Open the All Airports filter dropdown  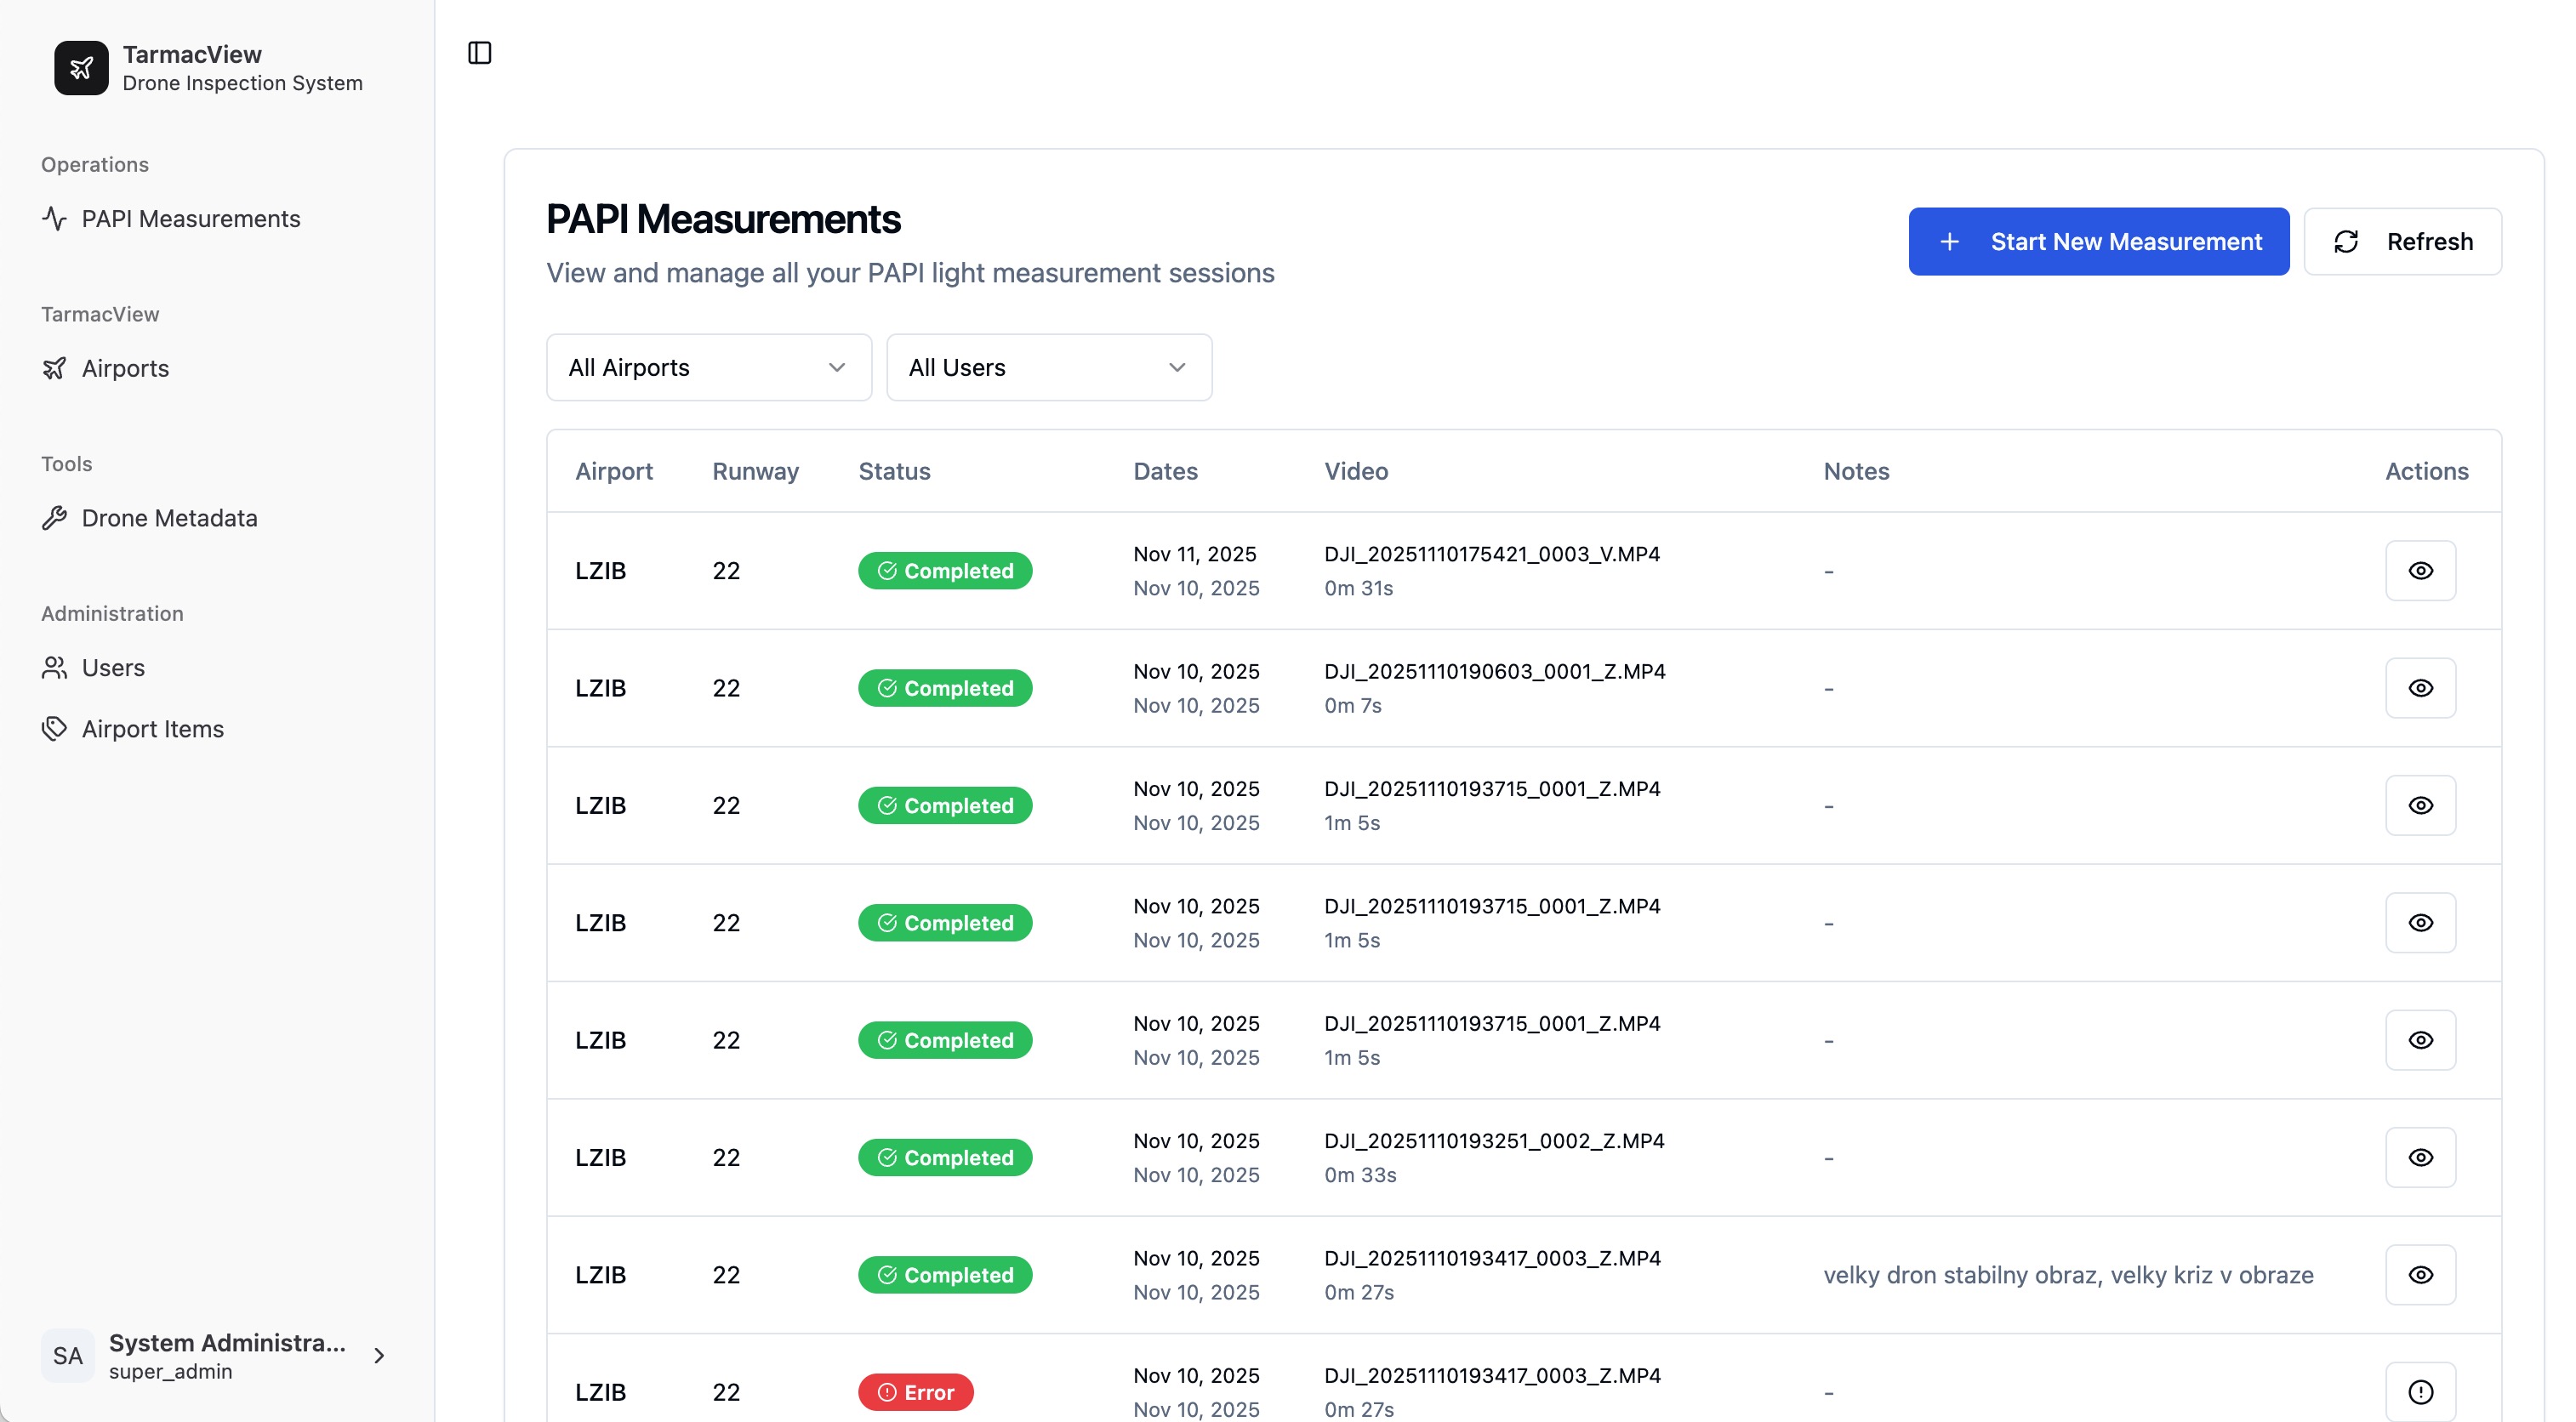[x=708, y=367]
